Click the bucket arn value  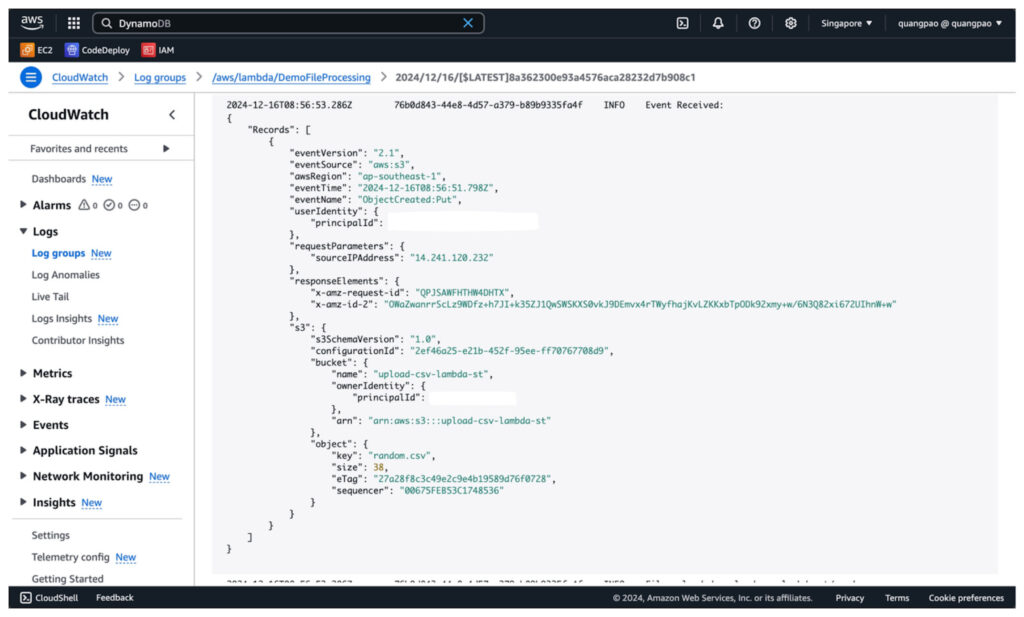point(459,420)
